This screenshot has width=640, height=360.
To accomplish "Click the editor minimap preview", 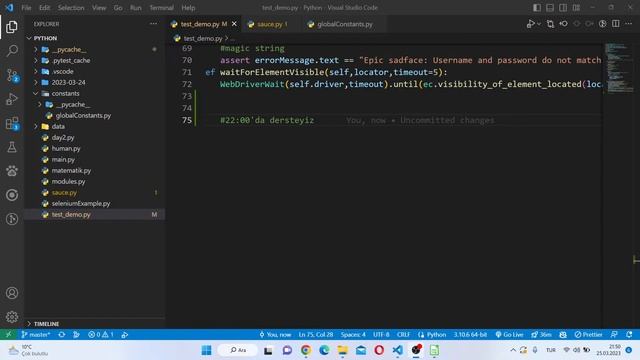I will tap(619, 68).
